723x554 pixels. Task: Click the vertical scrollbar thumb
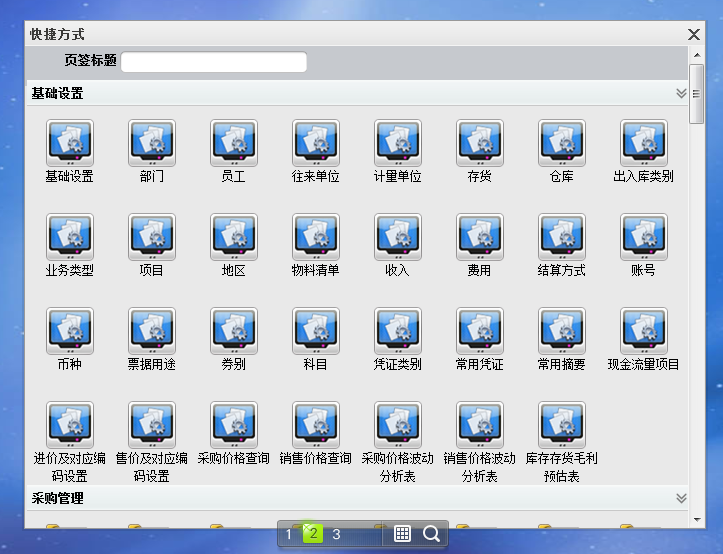pos(697,94)
